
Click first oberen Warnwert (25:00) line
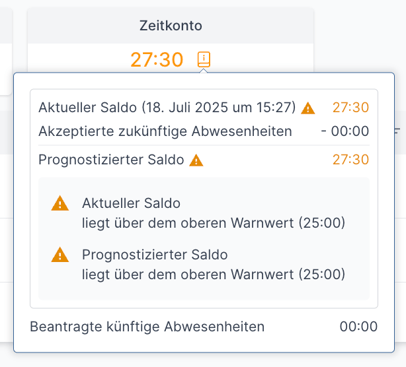pos(213,223)
